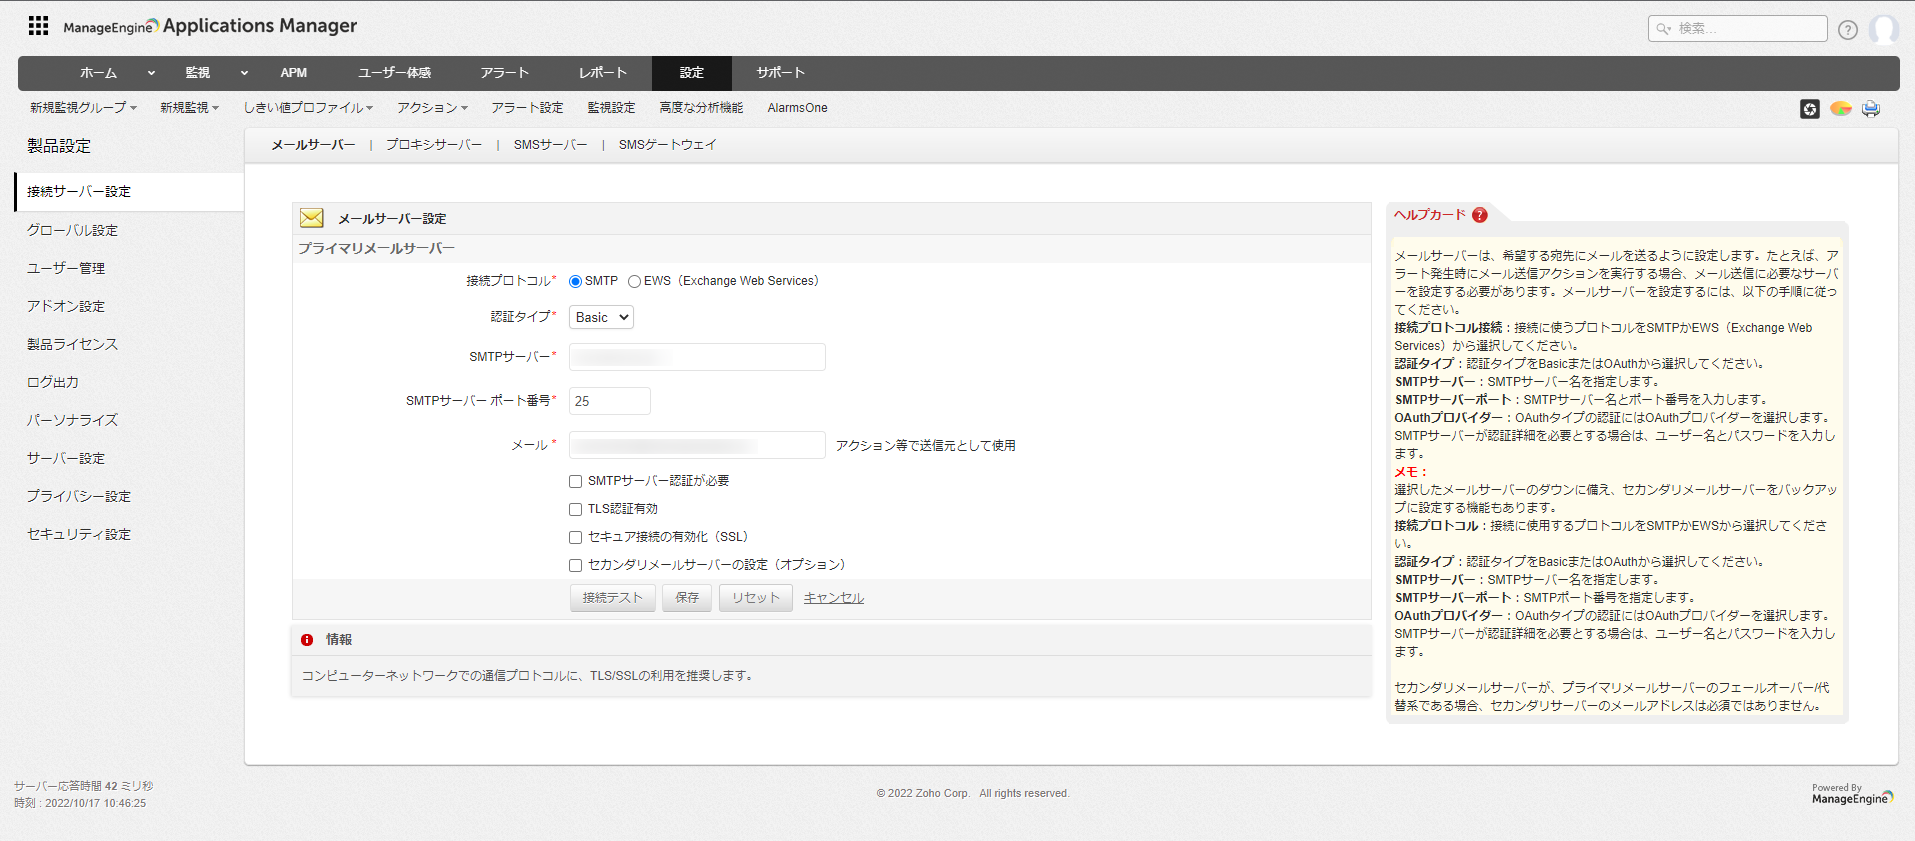Screen dimensions: 1915x841
Task: Switch to the SMSサーバー sub-tab
Action: (x=551, y=145)
